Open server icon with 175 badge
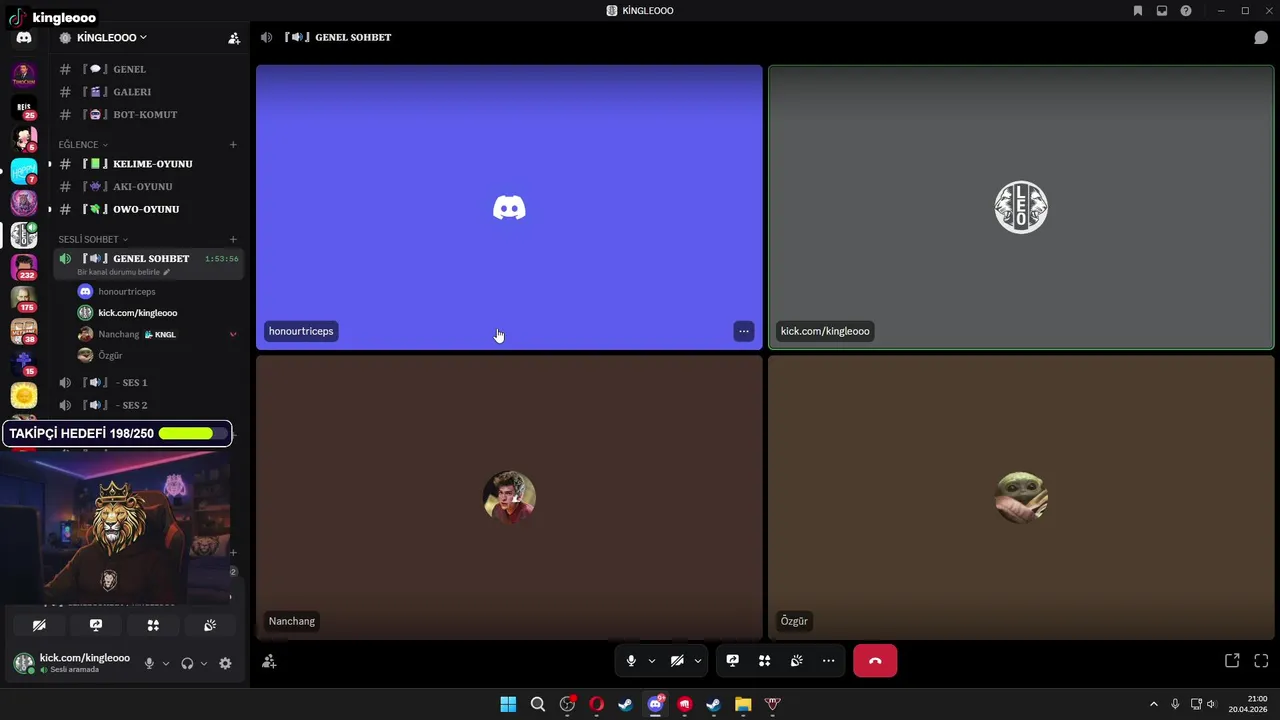The height and width of the screenshot is (720, 1280). (24, 299)
